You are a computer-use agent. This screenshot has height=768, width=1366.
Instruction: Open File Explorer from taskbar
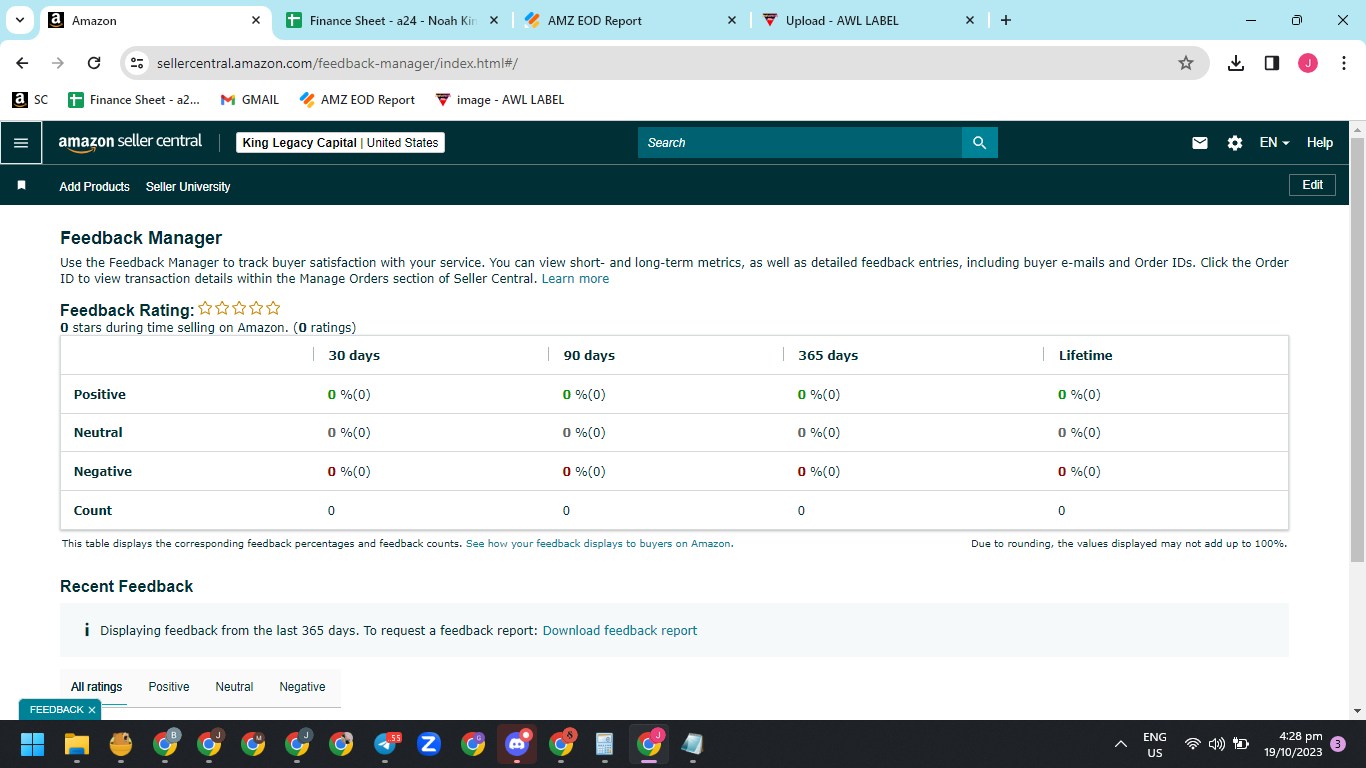(x=77, y=744)
